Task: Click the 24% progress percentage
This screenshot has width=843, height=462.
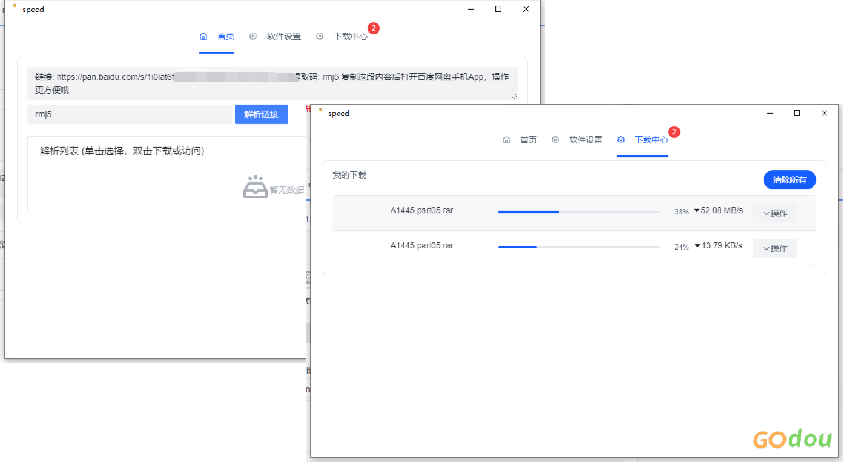Action: click(x=682, y=247)
